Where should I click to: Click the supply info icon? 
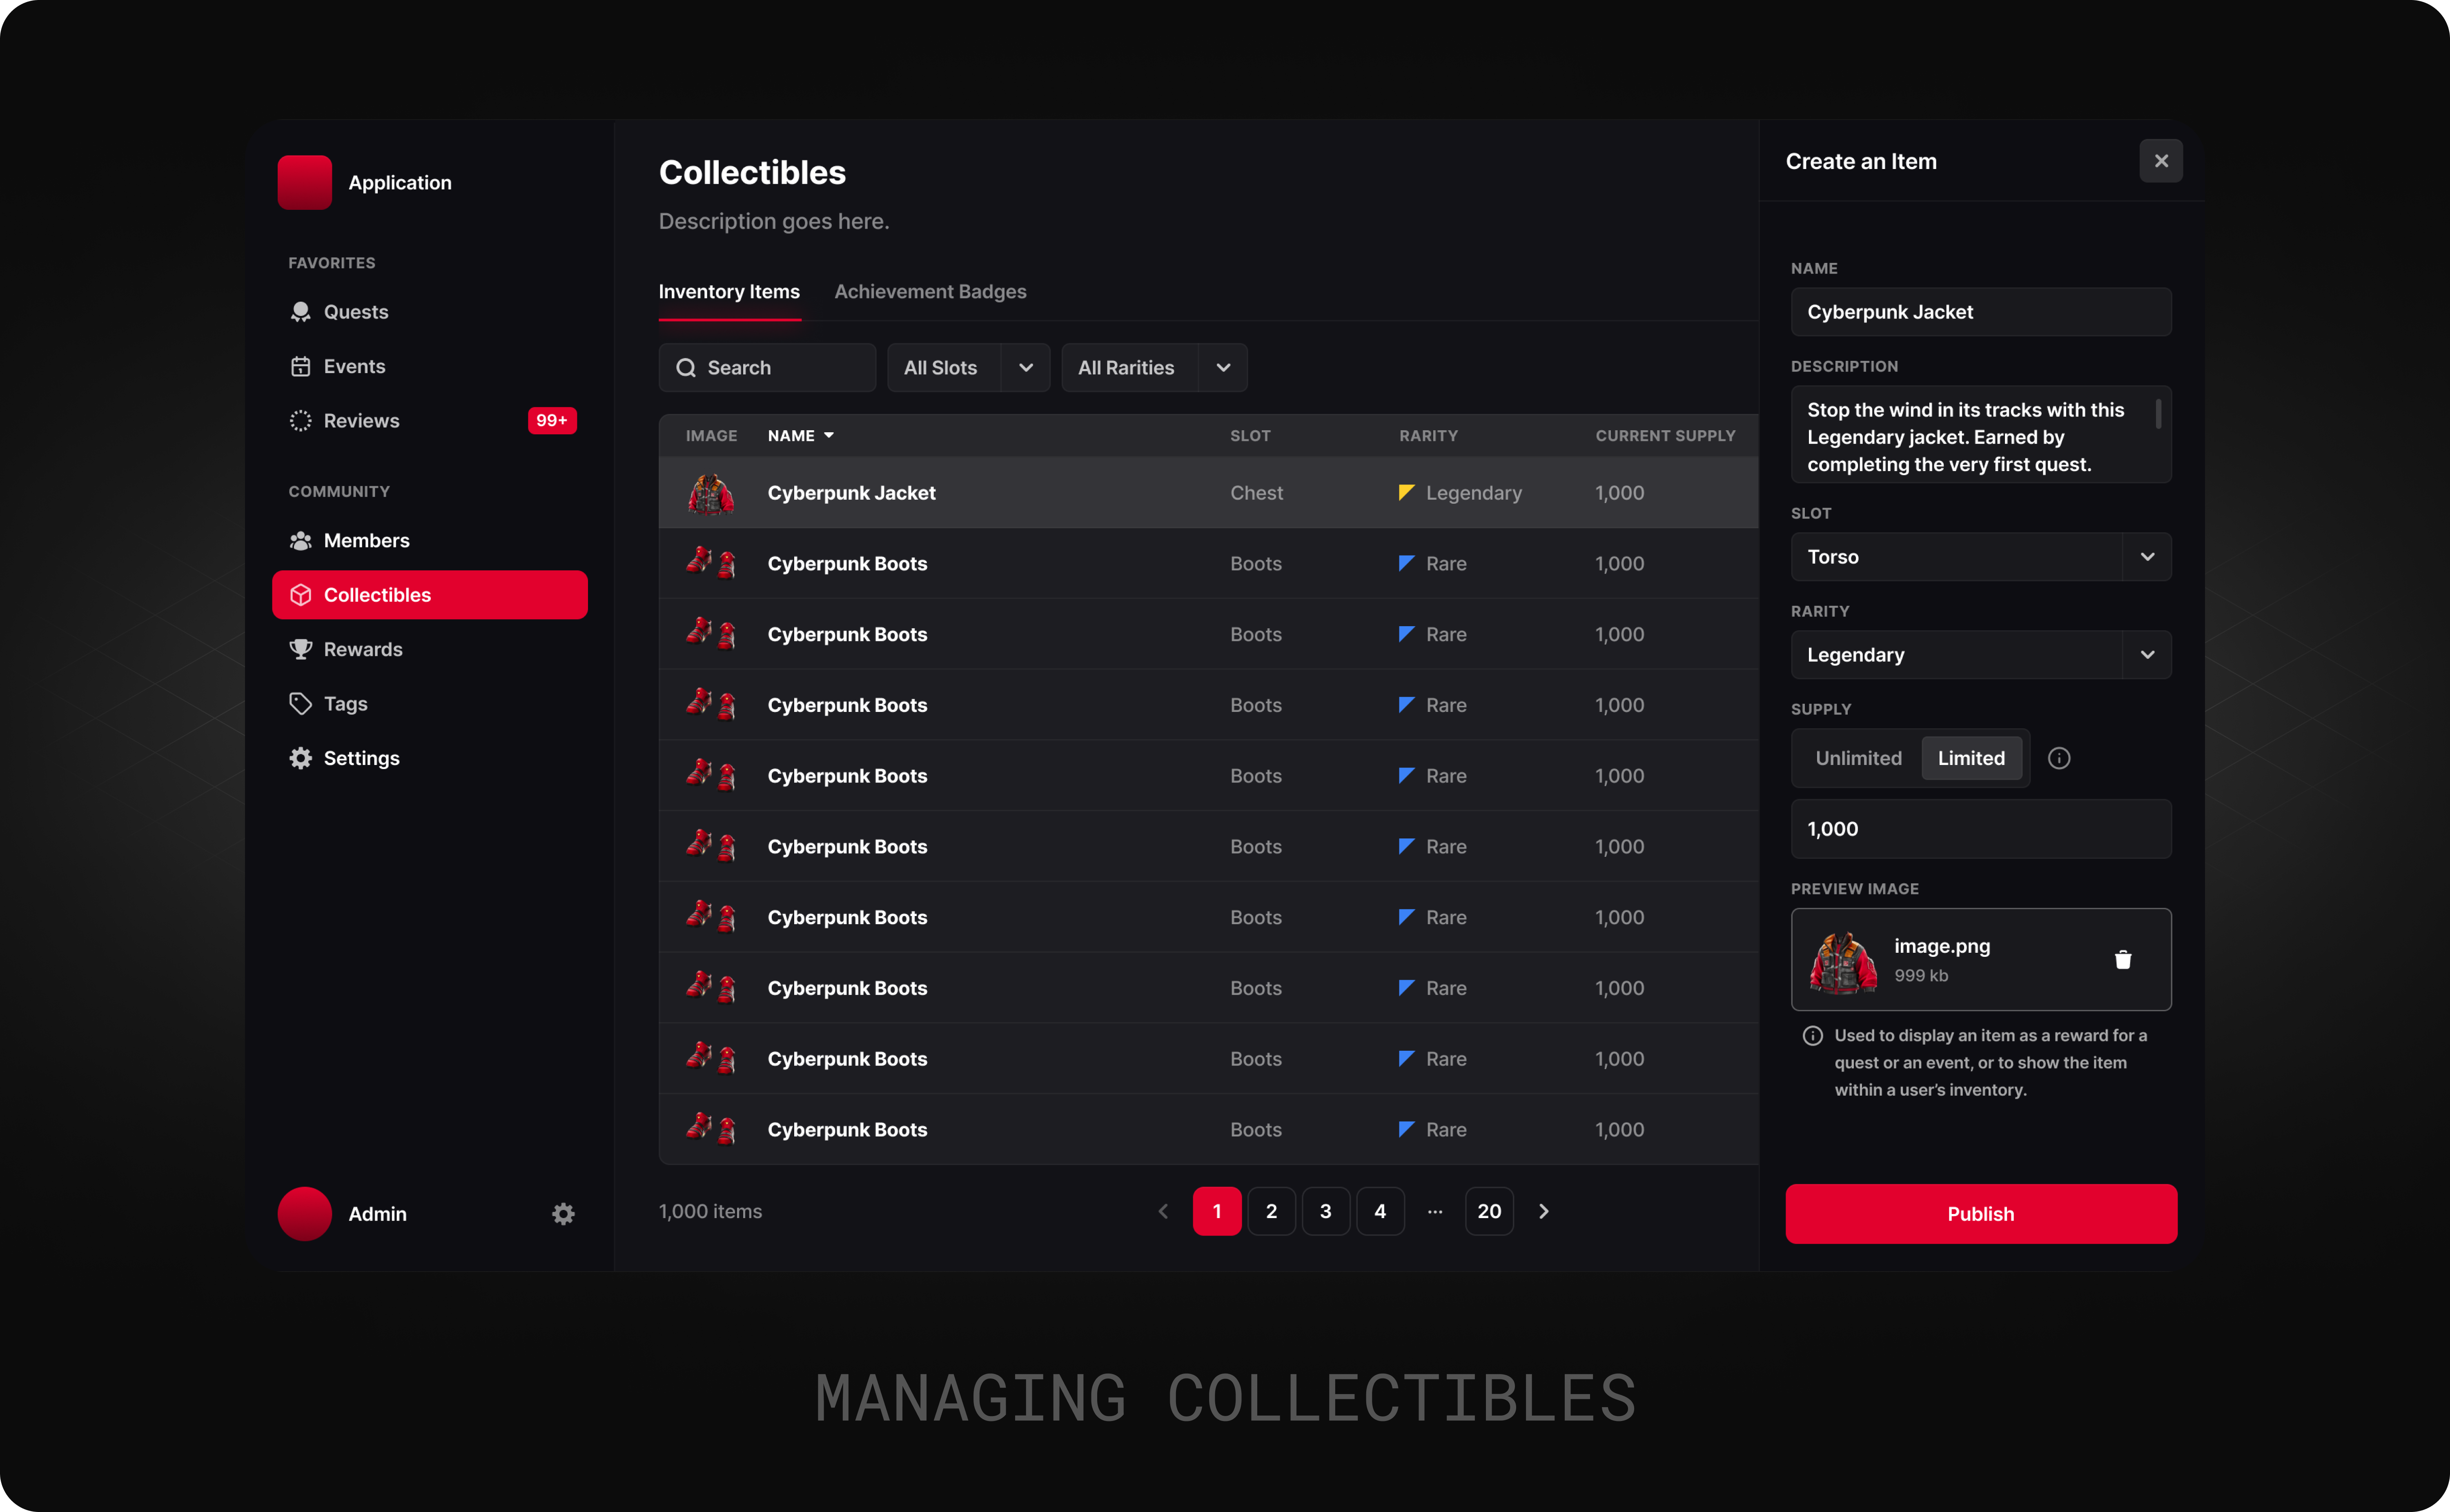pos(2058,758)
